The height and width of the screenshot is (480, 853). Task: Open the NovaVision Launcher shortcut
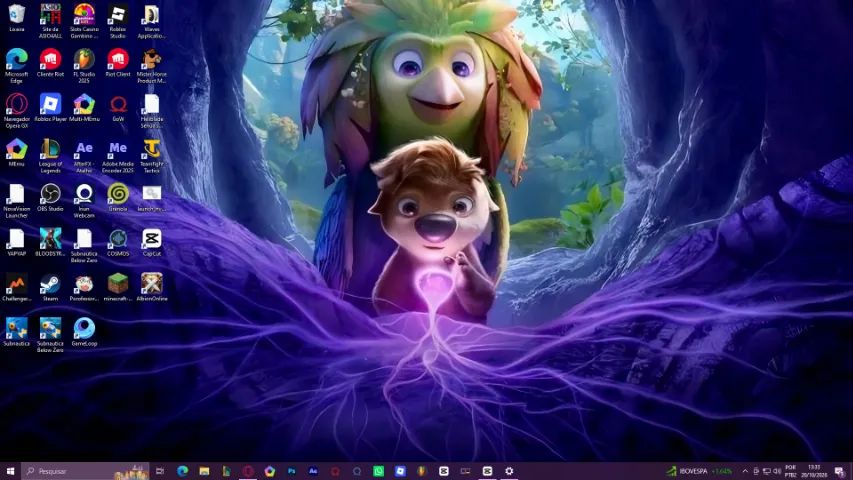(16, 201)
